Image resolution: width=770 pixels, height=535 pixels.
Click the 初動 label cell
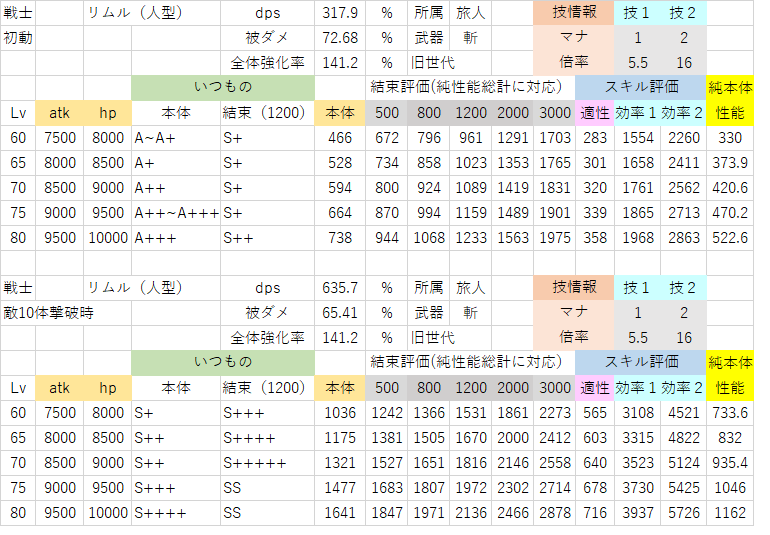18,38
